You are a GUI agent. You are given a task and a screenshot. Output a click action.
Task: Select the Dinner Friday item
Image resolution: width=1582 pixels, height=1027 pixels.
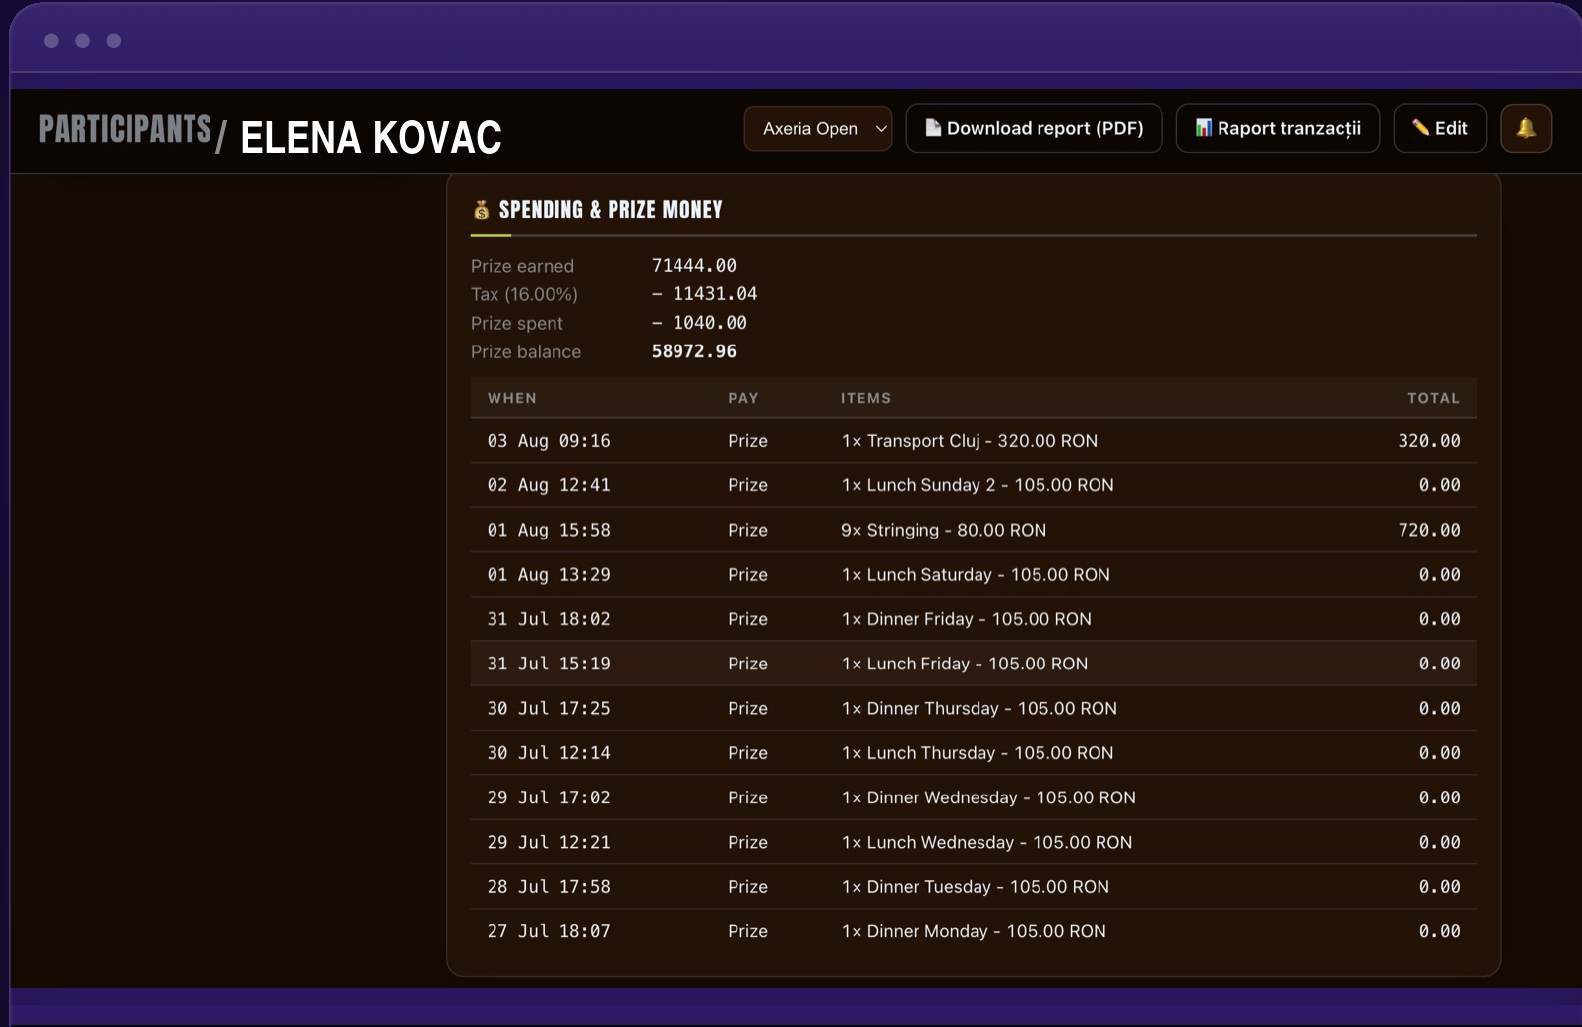pos(966,619)
